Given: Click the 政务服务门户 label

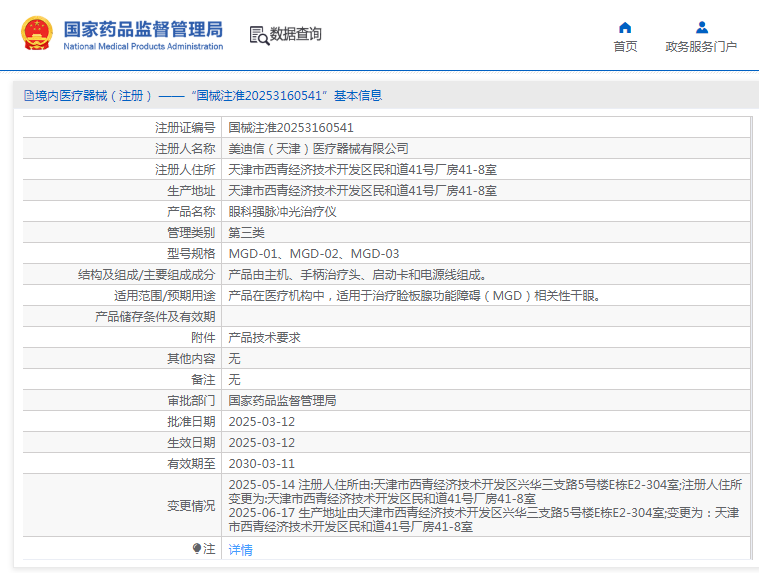Looking at the screenshot, I should 701,46.
